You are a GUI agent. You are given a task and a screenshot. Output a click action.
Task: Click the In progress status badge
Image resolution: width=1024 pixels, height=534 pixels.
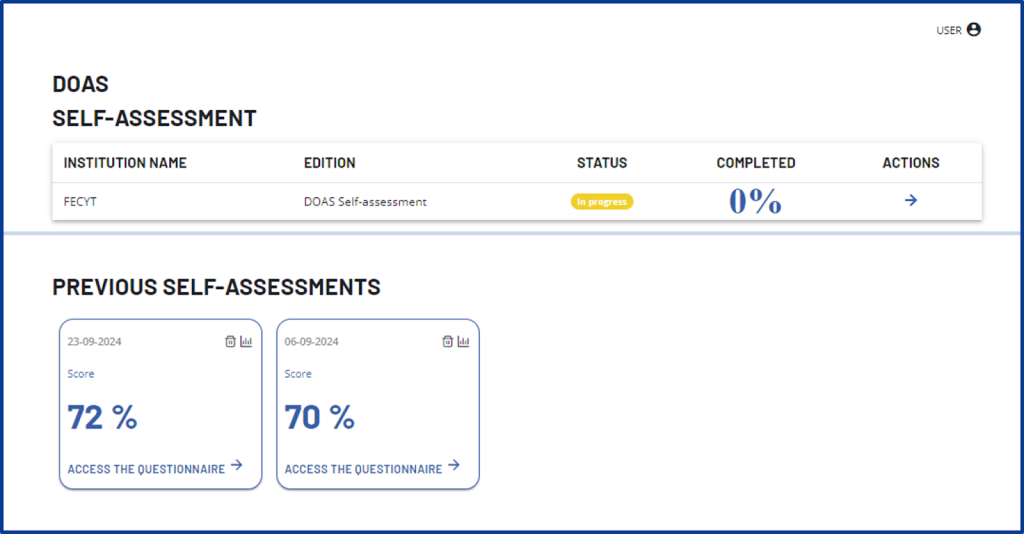pyautogui.click(x=602, y=202)
